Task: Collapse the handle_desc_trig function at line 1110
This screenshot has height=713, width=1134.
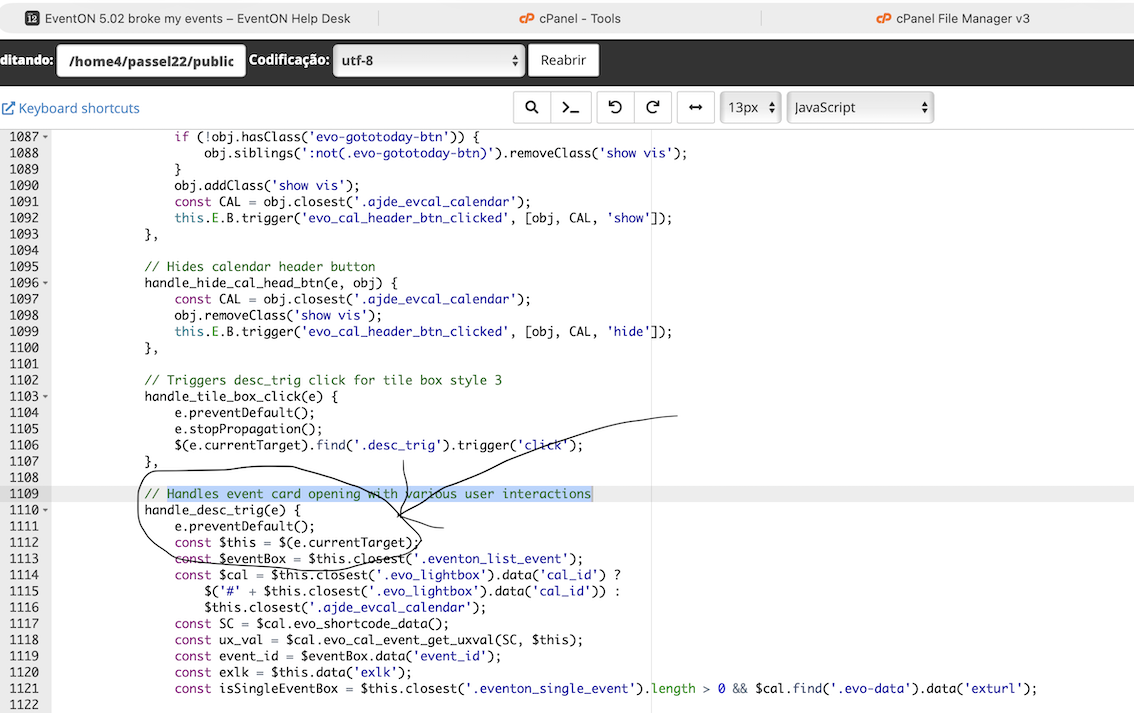Action: click(x=46, y=511)
